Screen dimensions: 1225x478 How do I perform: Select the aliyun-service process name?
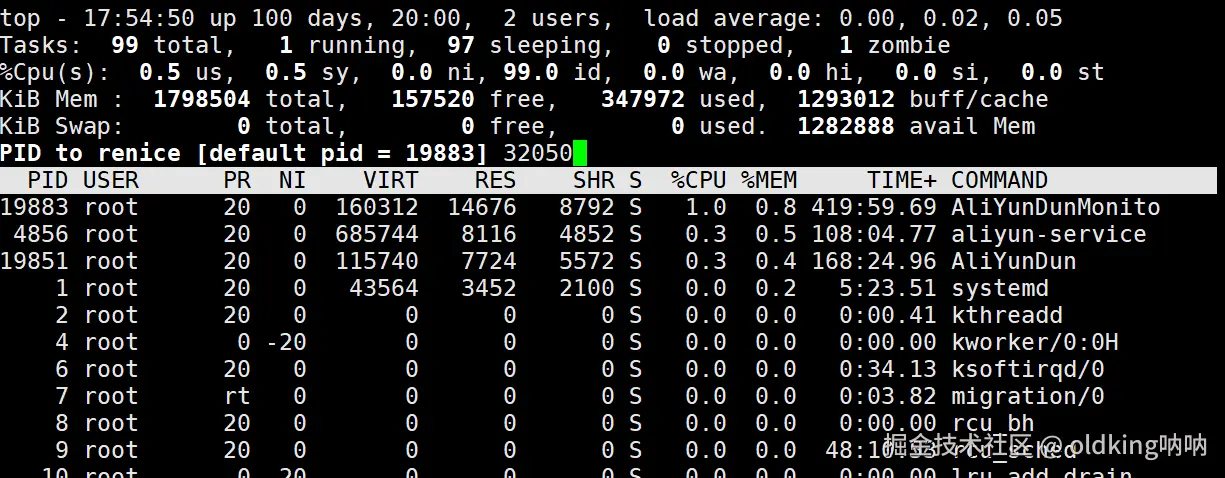(1049, 234)
